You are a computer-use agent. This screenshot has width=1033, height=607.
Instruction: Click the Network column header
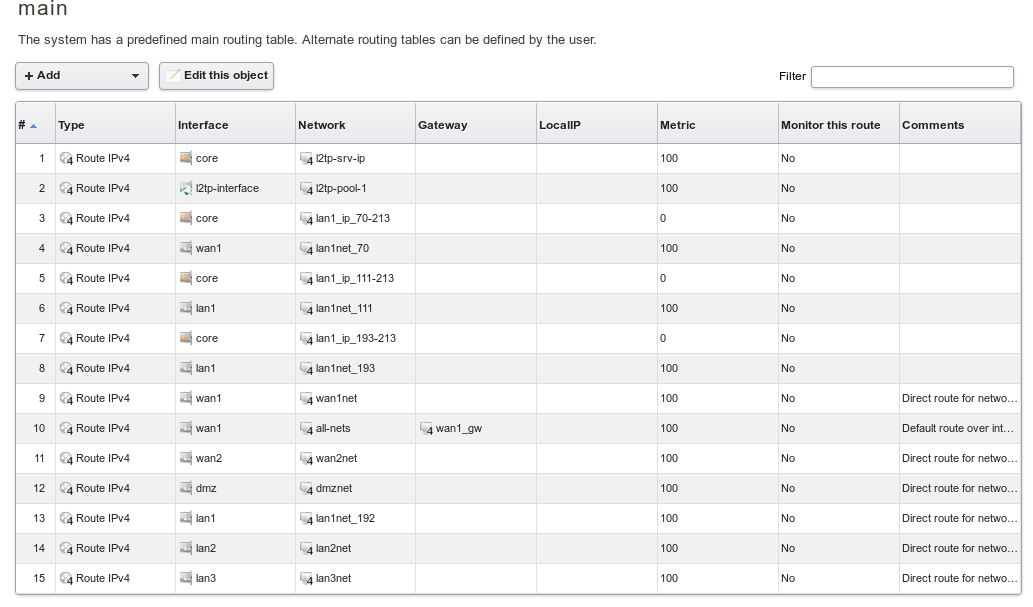pyautogui.click(x=321, y=125)
